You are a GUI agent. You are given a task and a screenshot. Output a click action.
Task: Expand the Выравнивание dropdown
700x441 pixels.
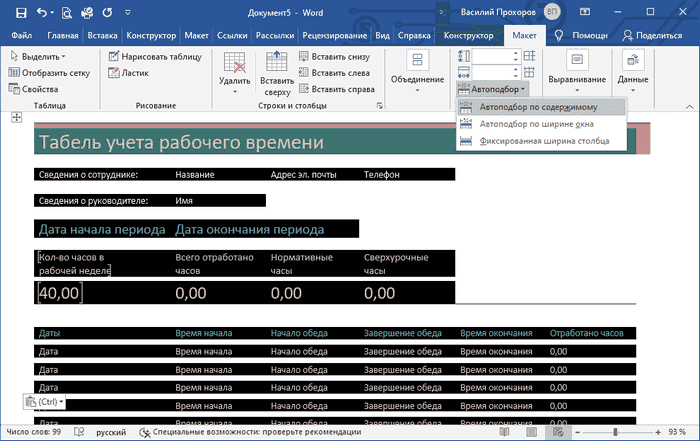pyautogui.click(x=577, y=70)
